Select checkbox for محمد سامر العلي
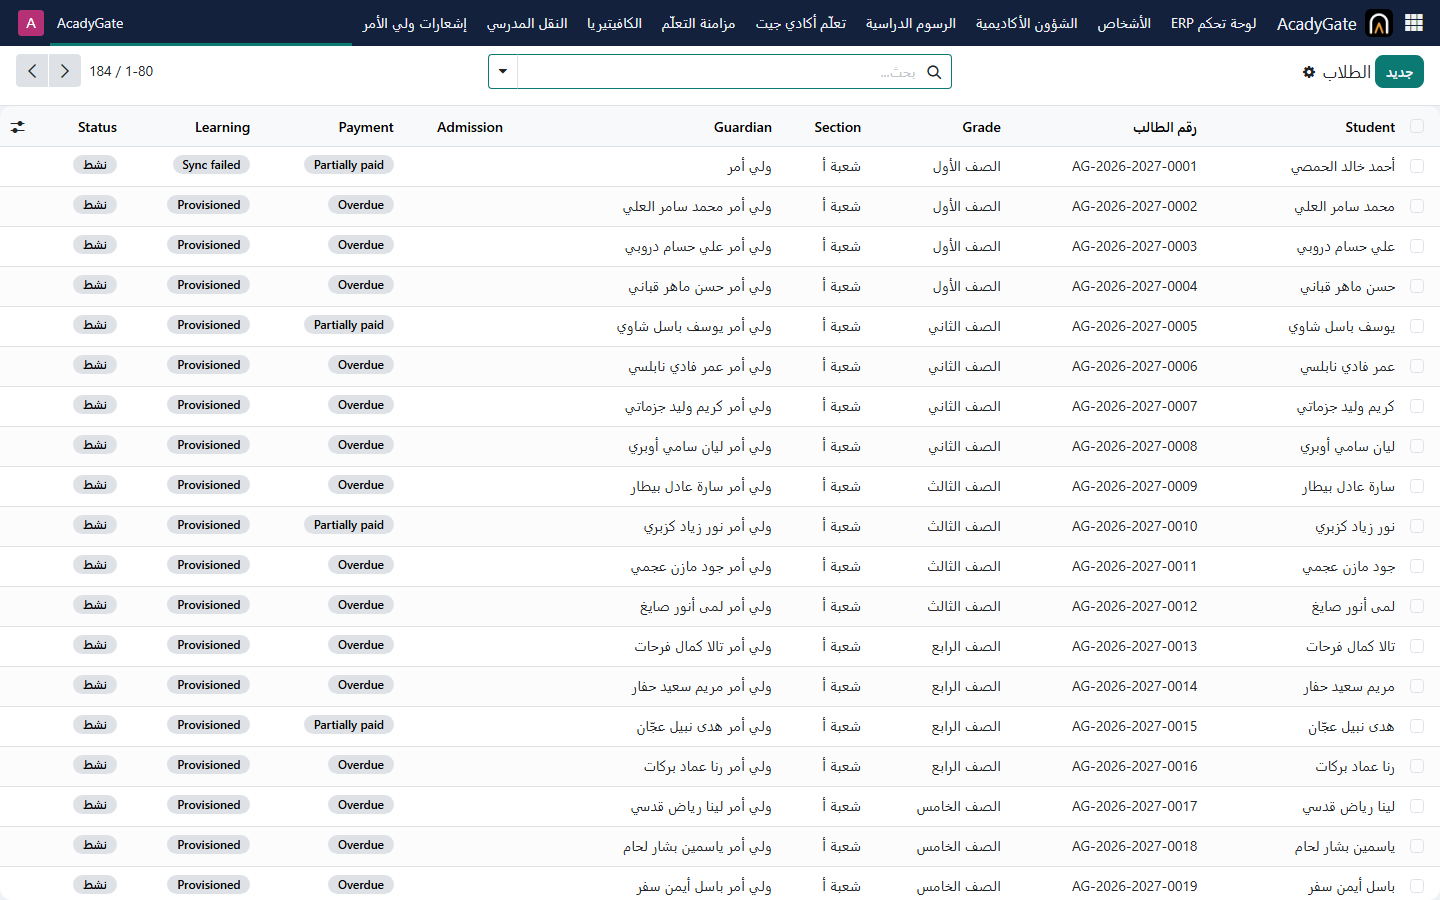 1417,206
